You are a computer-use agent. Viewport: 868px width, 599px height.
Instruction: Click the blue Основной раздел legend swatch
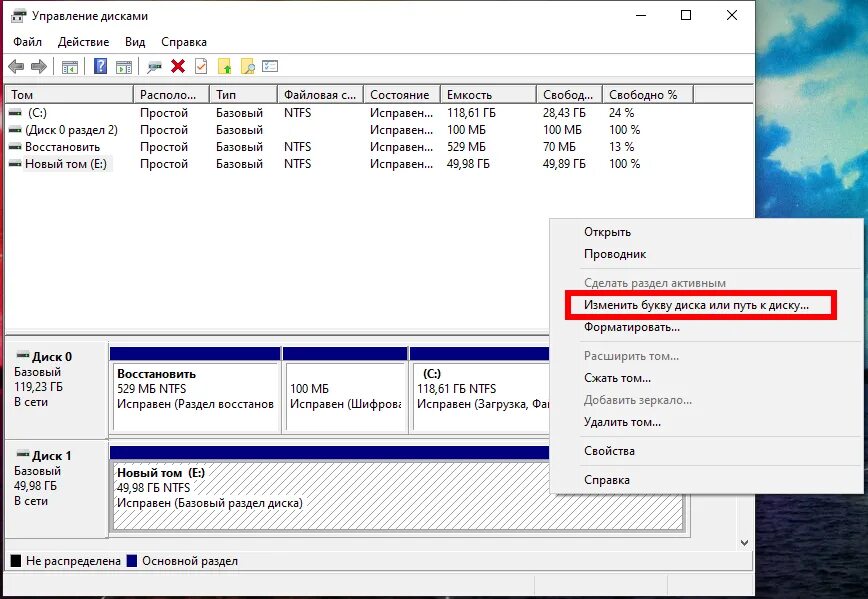pos(132,561)
